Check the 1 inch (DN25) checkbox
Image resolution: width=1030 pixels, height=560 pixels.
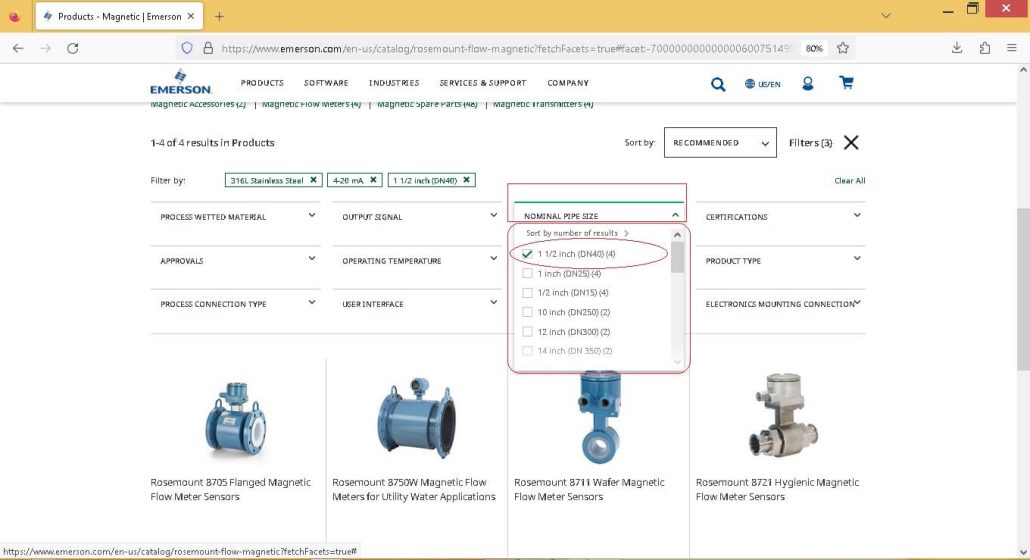[527, 274]
